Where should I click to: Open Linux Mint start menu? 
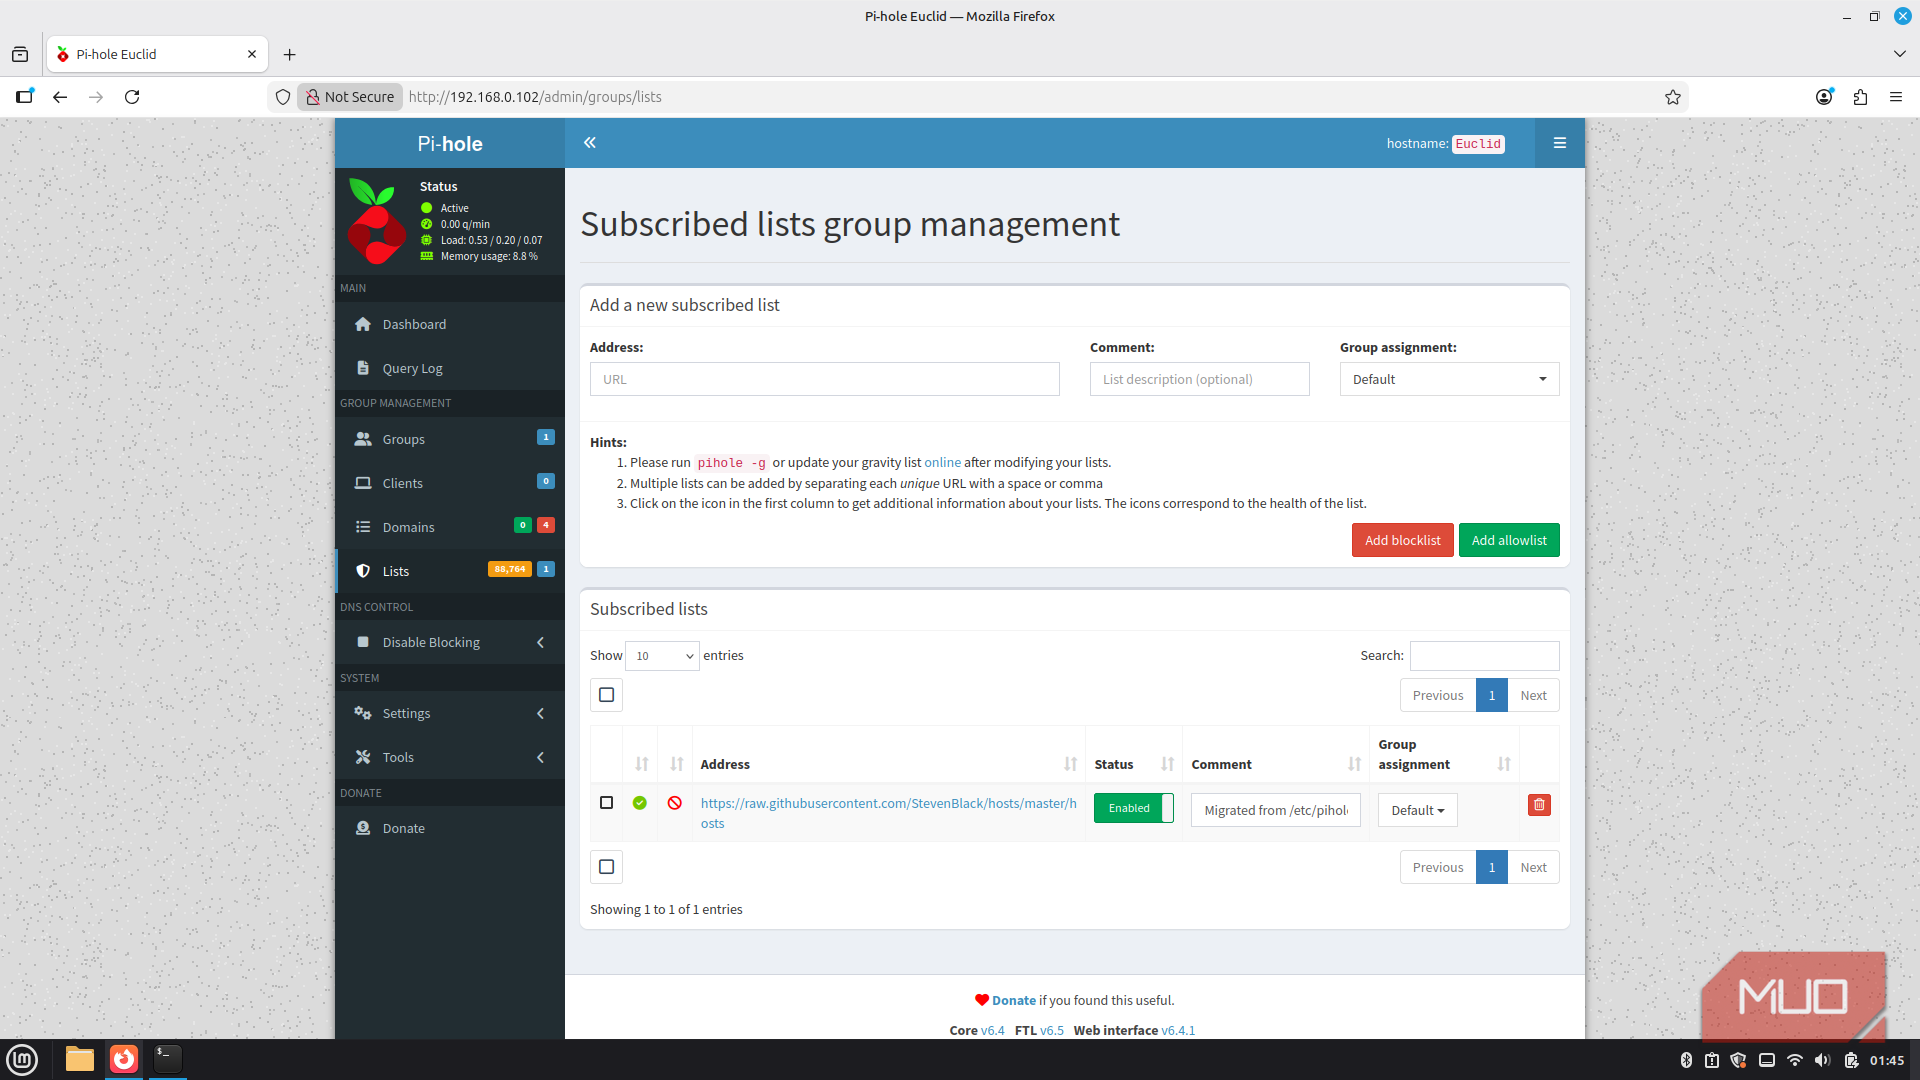(x=22, y=1059)
